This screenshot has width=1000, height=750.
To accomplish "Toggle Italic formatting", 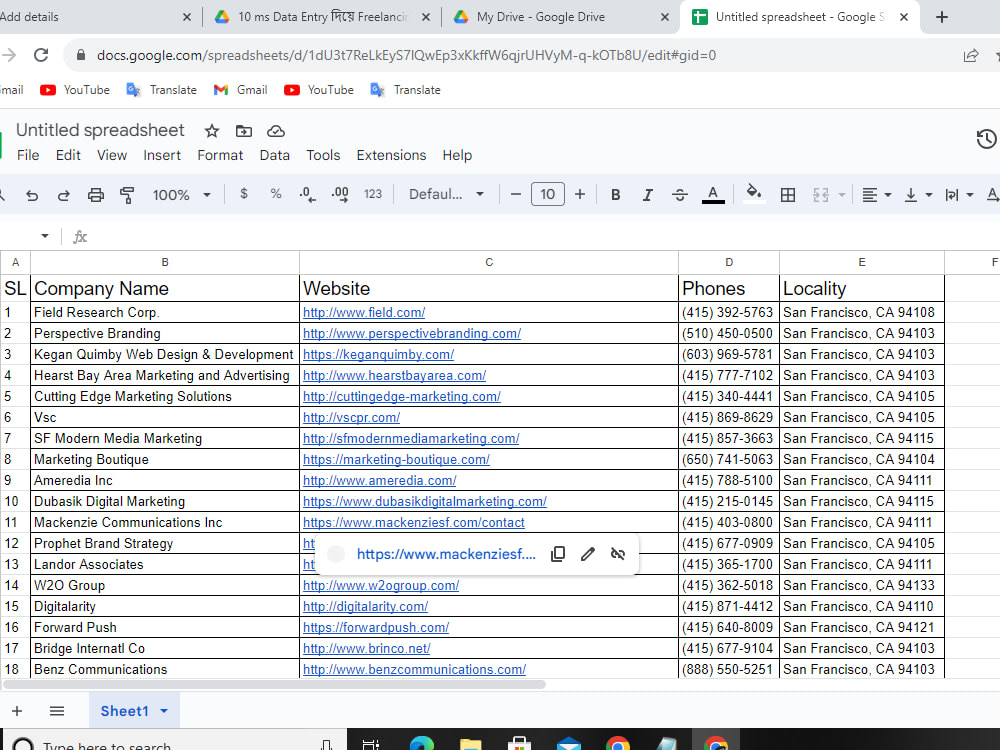I will (647, 195).
